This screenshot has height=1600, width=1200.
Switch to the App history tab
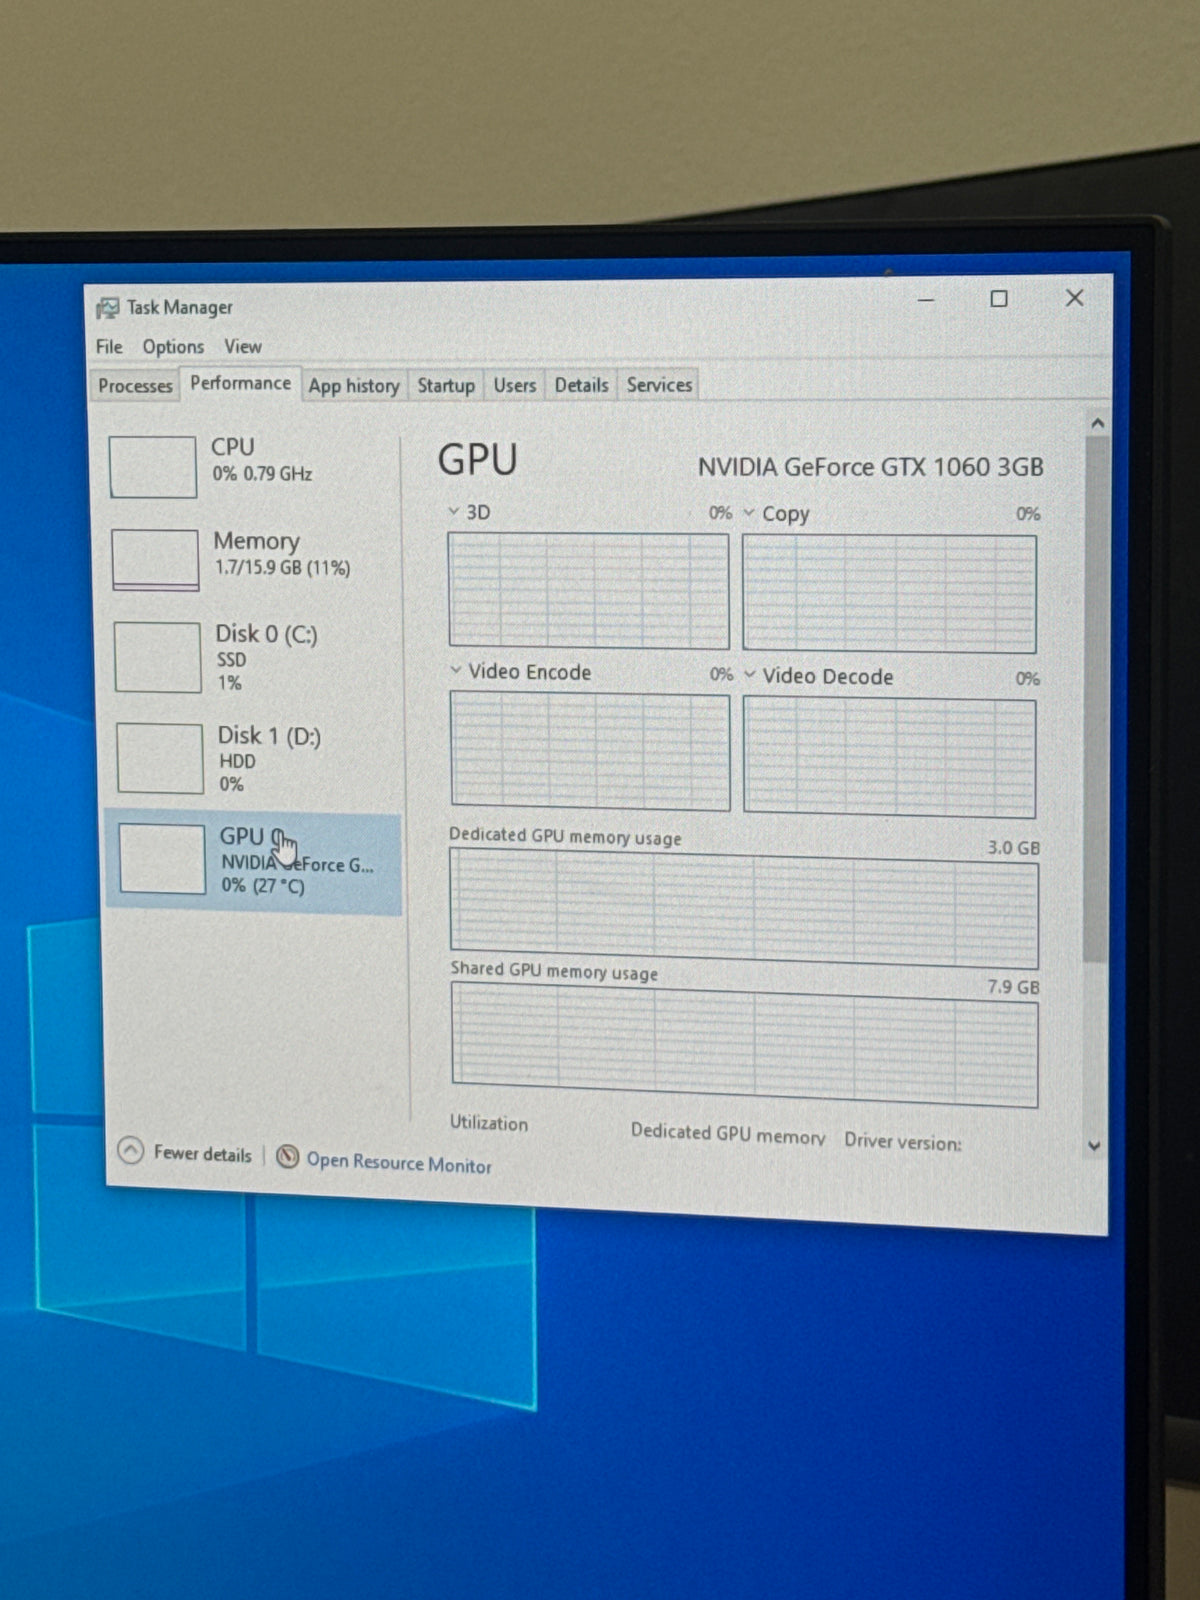click(x=354, y=386)
